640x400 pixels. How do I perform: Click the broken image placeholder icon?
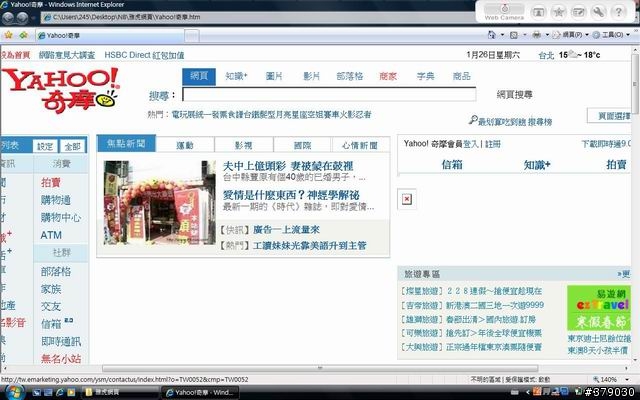point(407,199)
